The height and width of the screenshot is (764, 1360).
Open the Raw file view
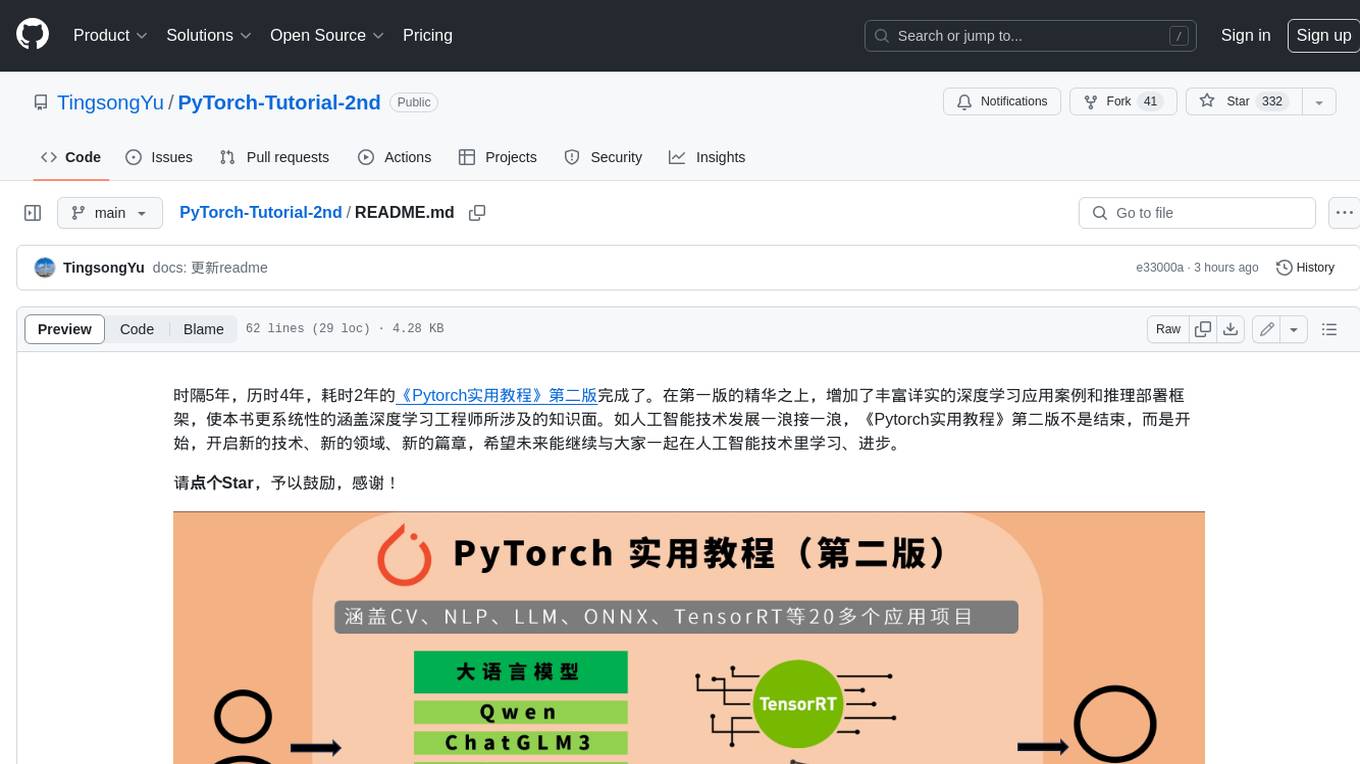tap(1168, 329)
